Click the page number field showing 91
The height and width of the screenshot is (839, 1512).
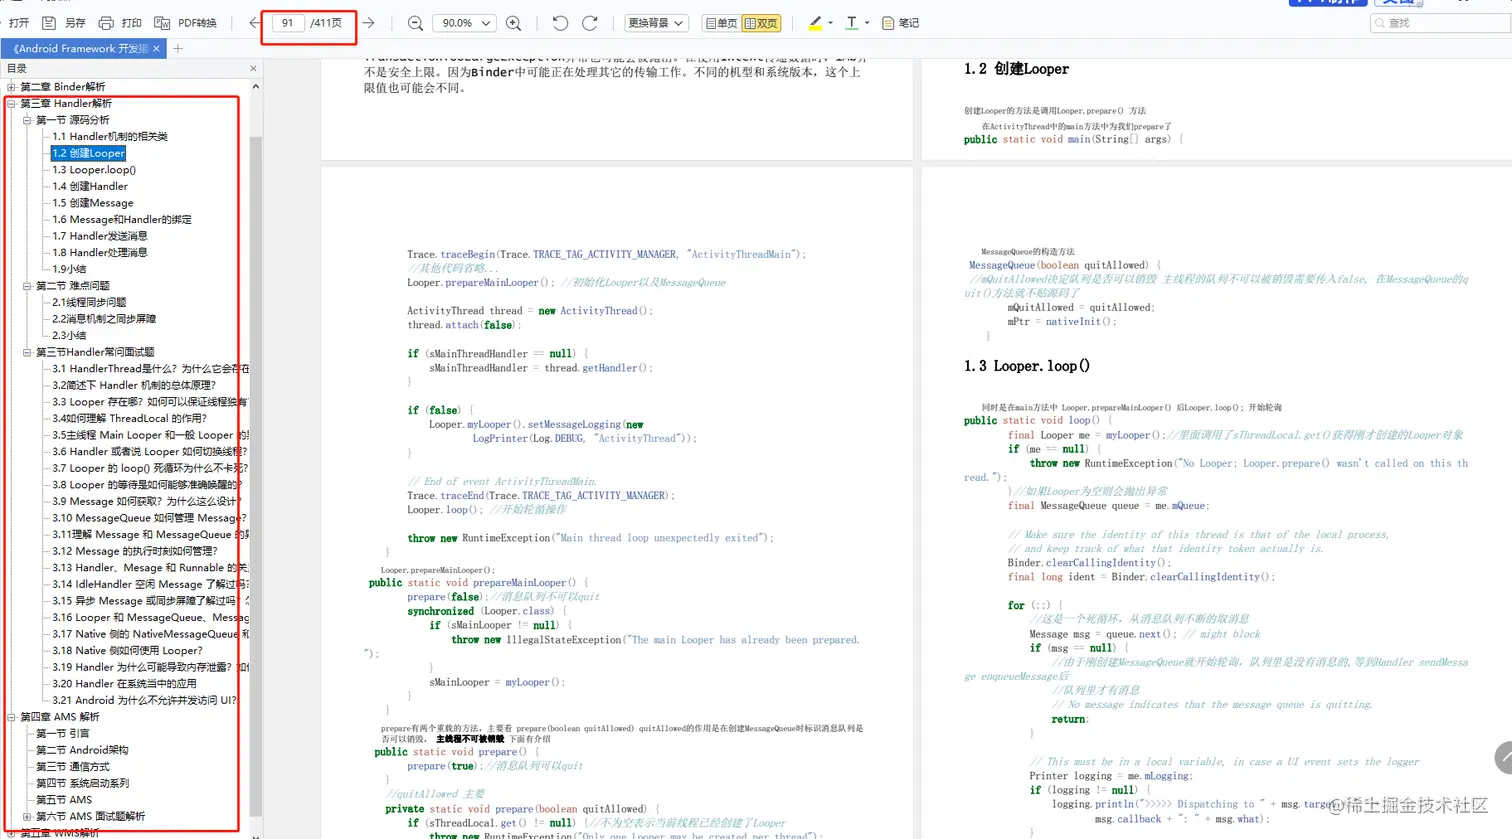pyautogui.click(x=289, y=22)
